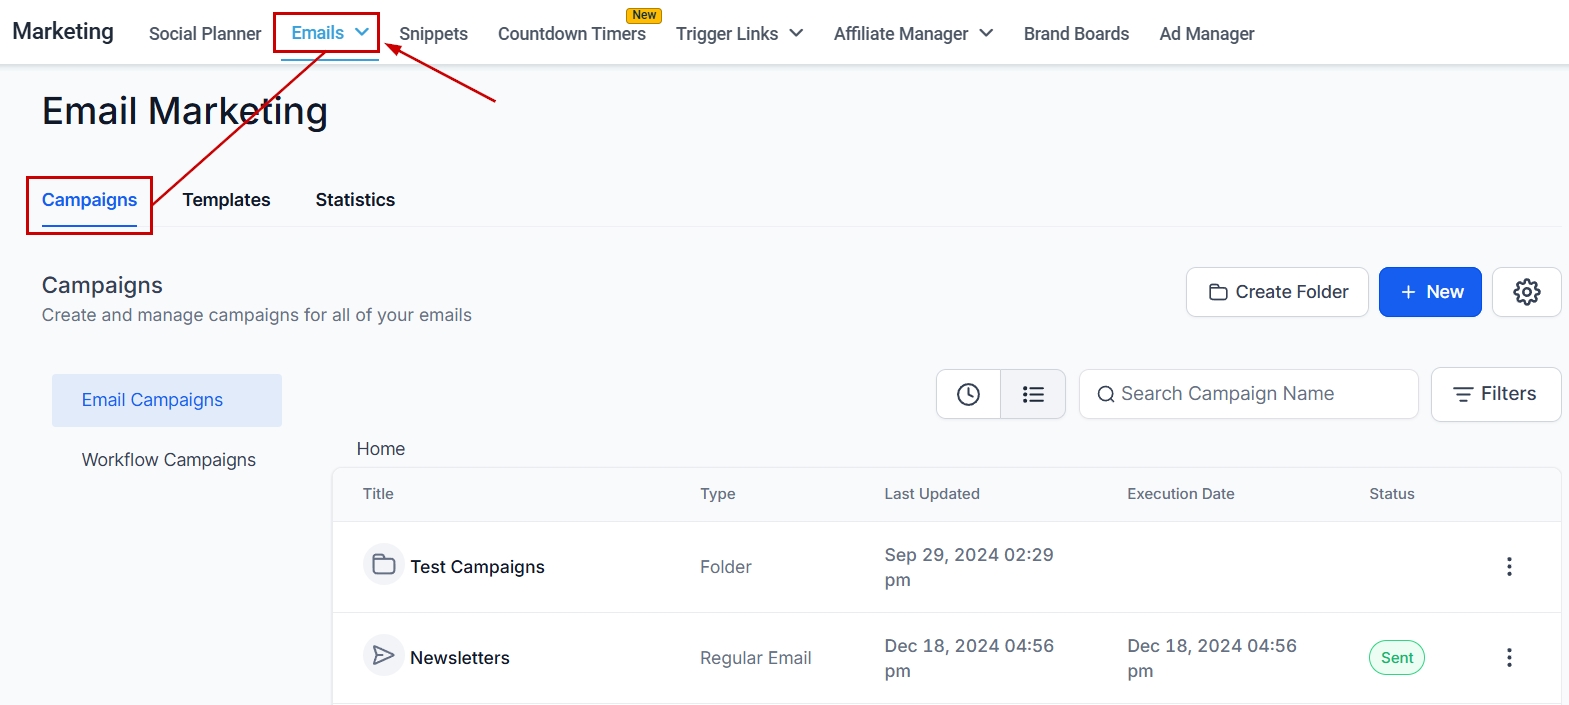Switch to the clock schedule view
This screenshot has height=705, width=1569.
point(968,394)
